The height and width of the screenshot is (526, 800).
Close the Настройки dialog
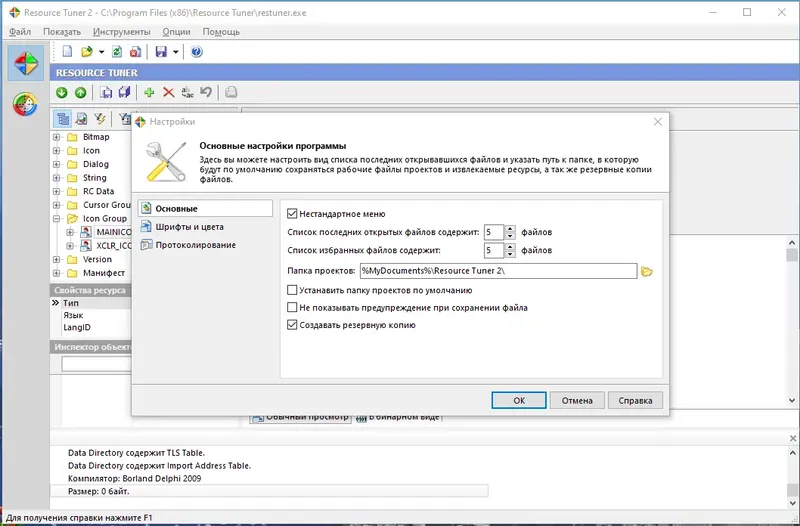[x=658, y=121]
